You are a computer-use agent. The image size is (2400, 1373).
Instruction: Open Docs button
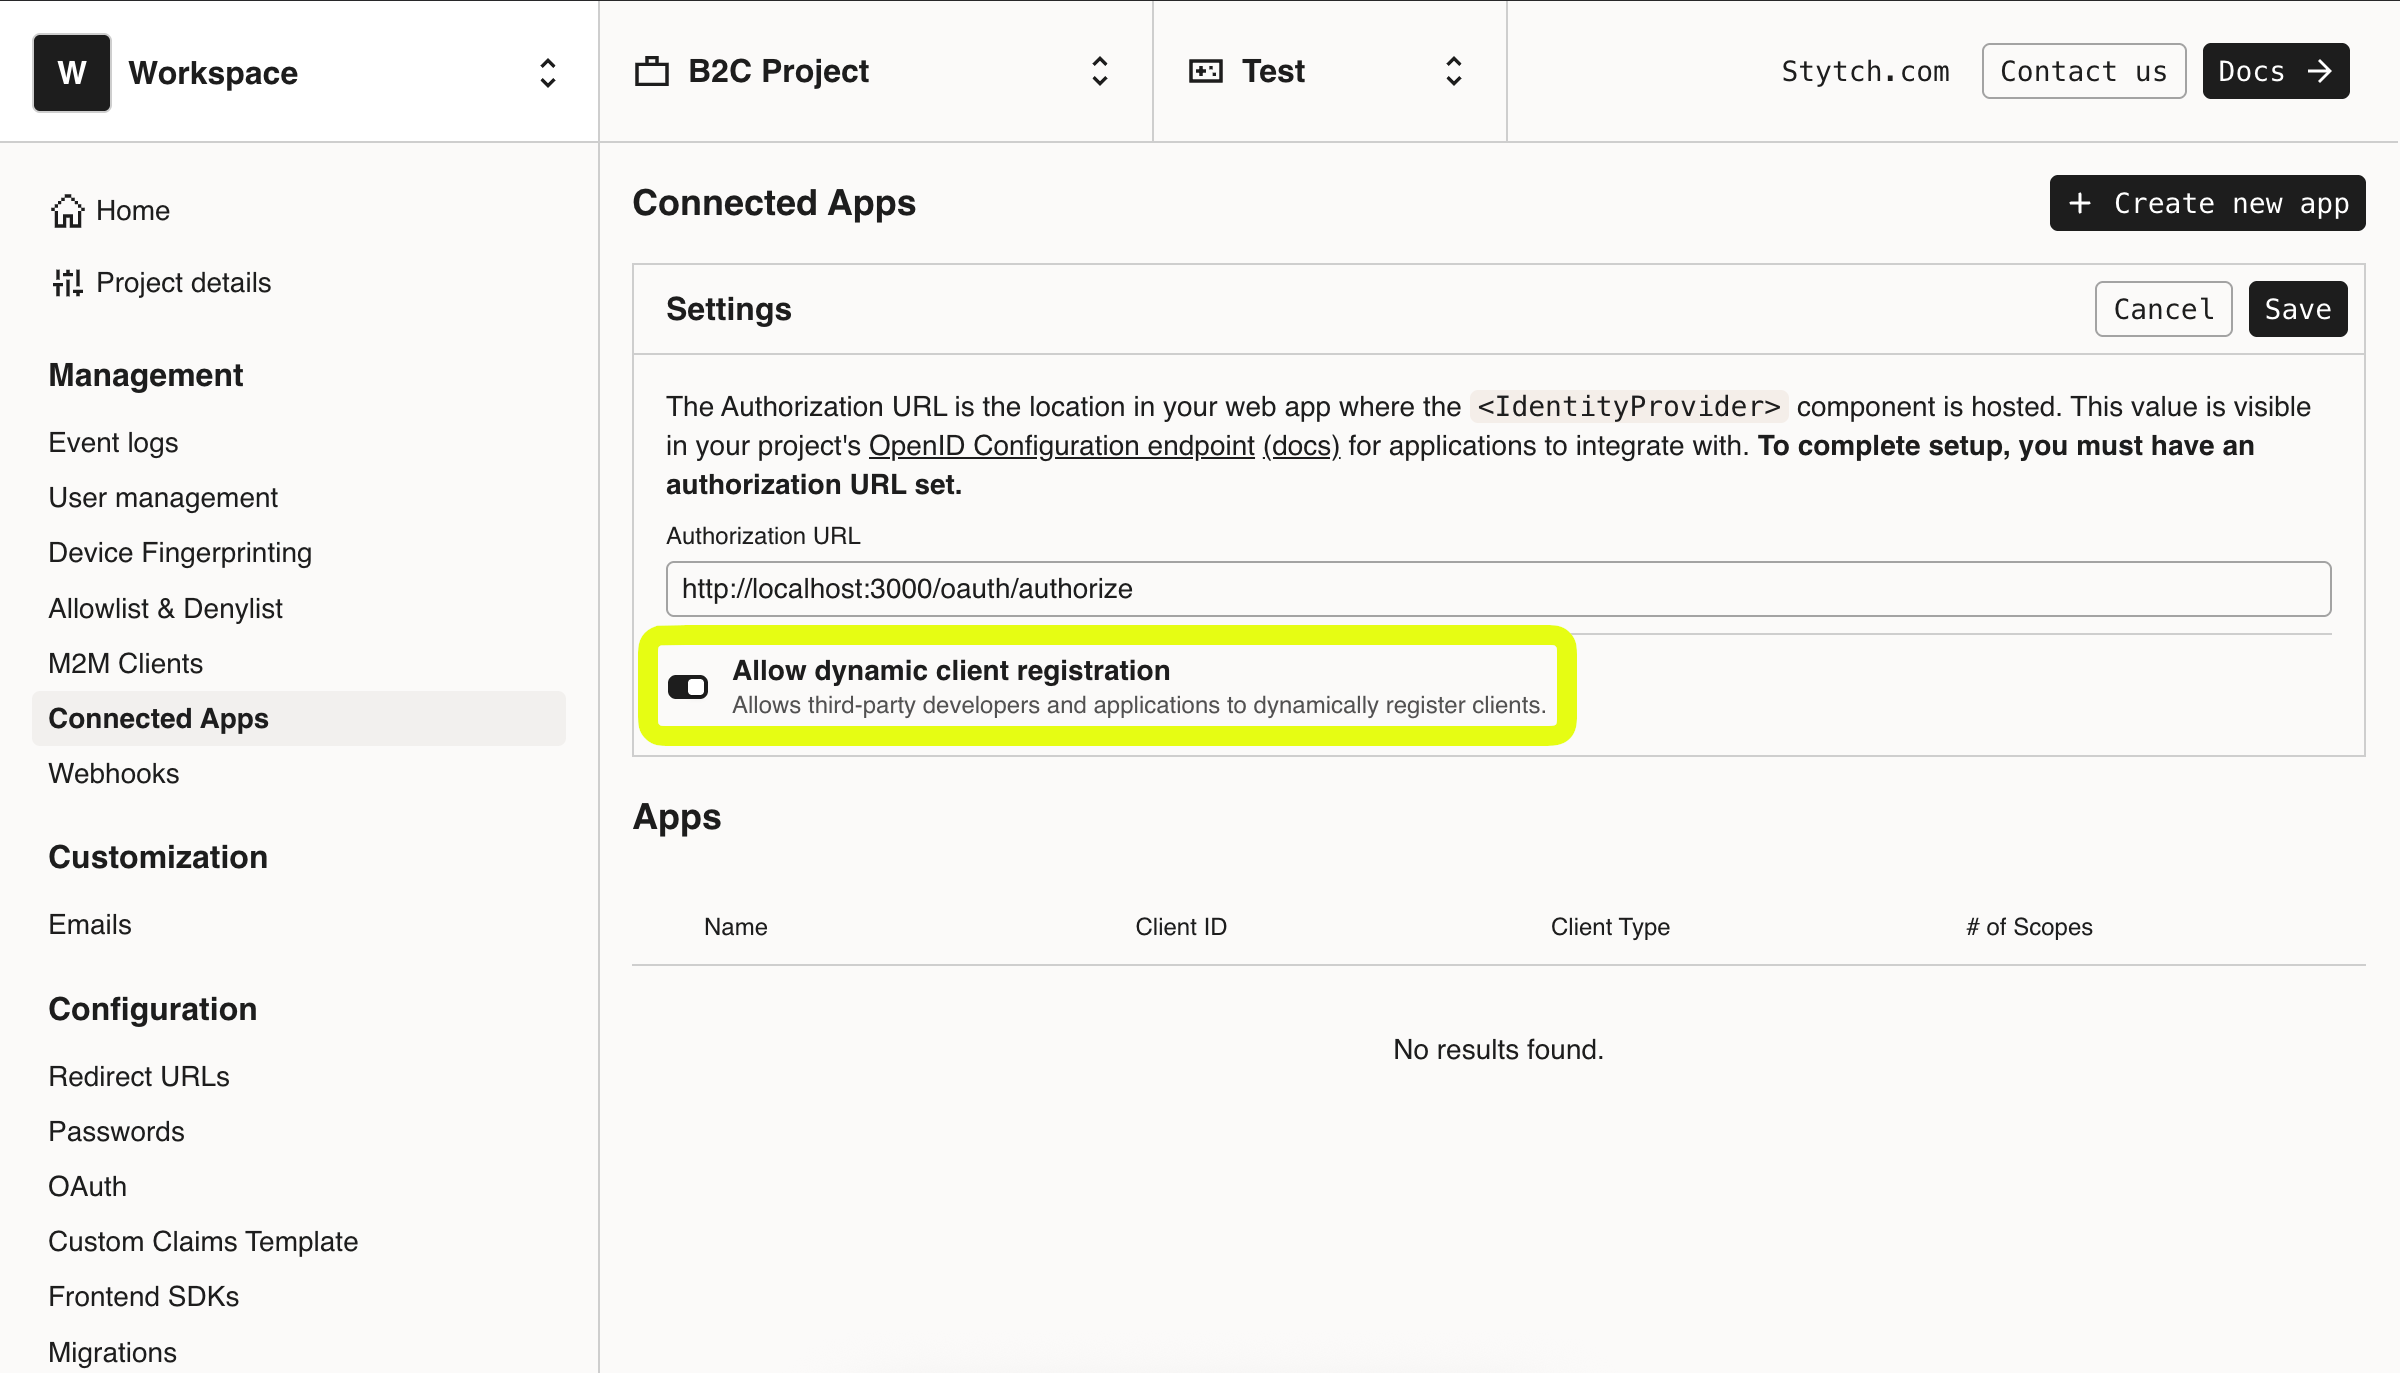click(2275, 71)
